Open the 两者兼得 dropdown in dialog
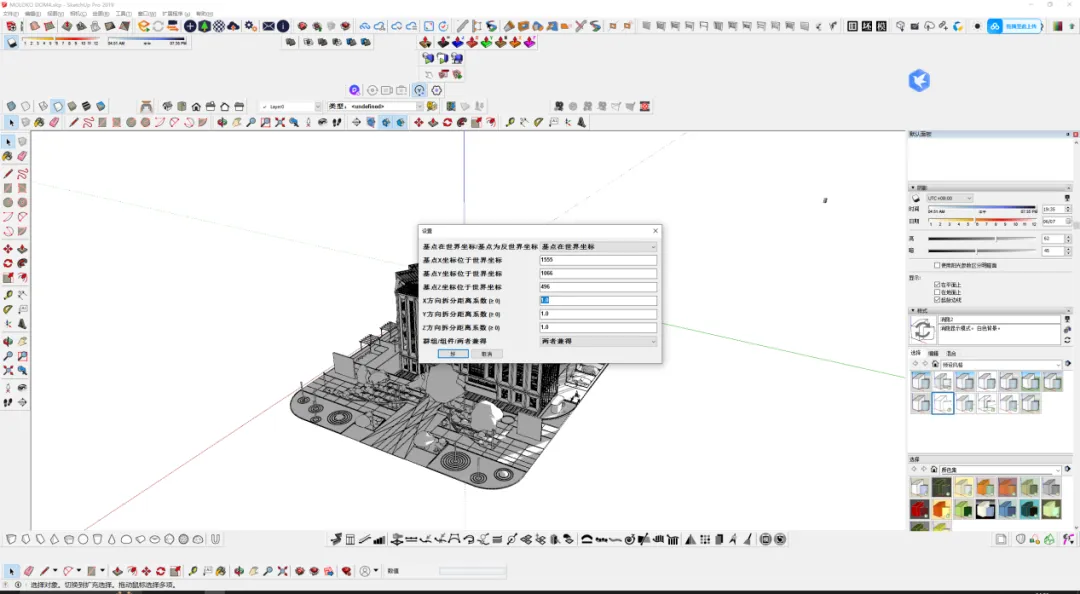Viewport: 1080px width, 594px height. [x=598, y=341]
